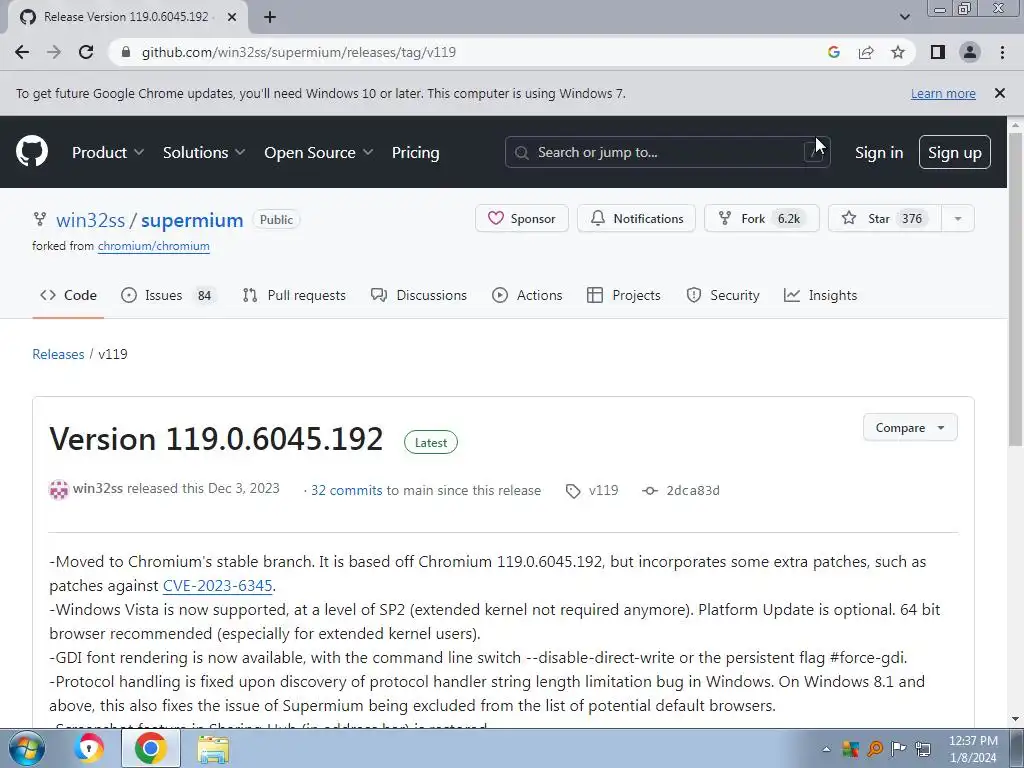The image size is (1024, 768).
Task: Switch to the Issues tab
Action: tap(167, 295)
